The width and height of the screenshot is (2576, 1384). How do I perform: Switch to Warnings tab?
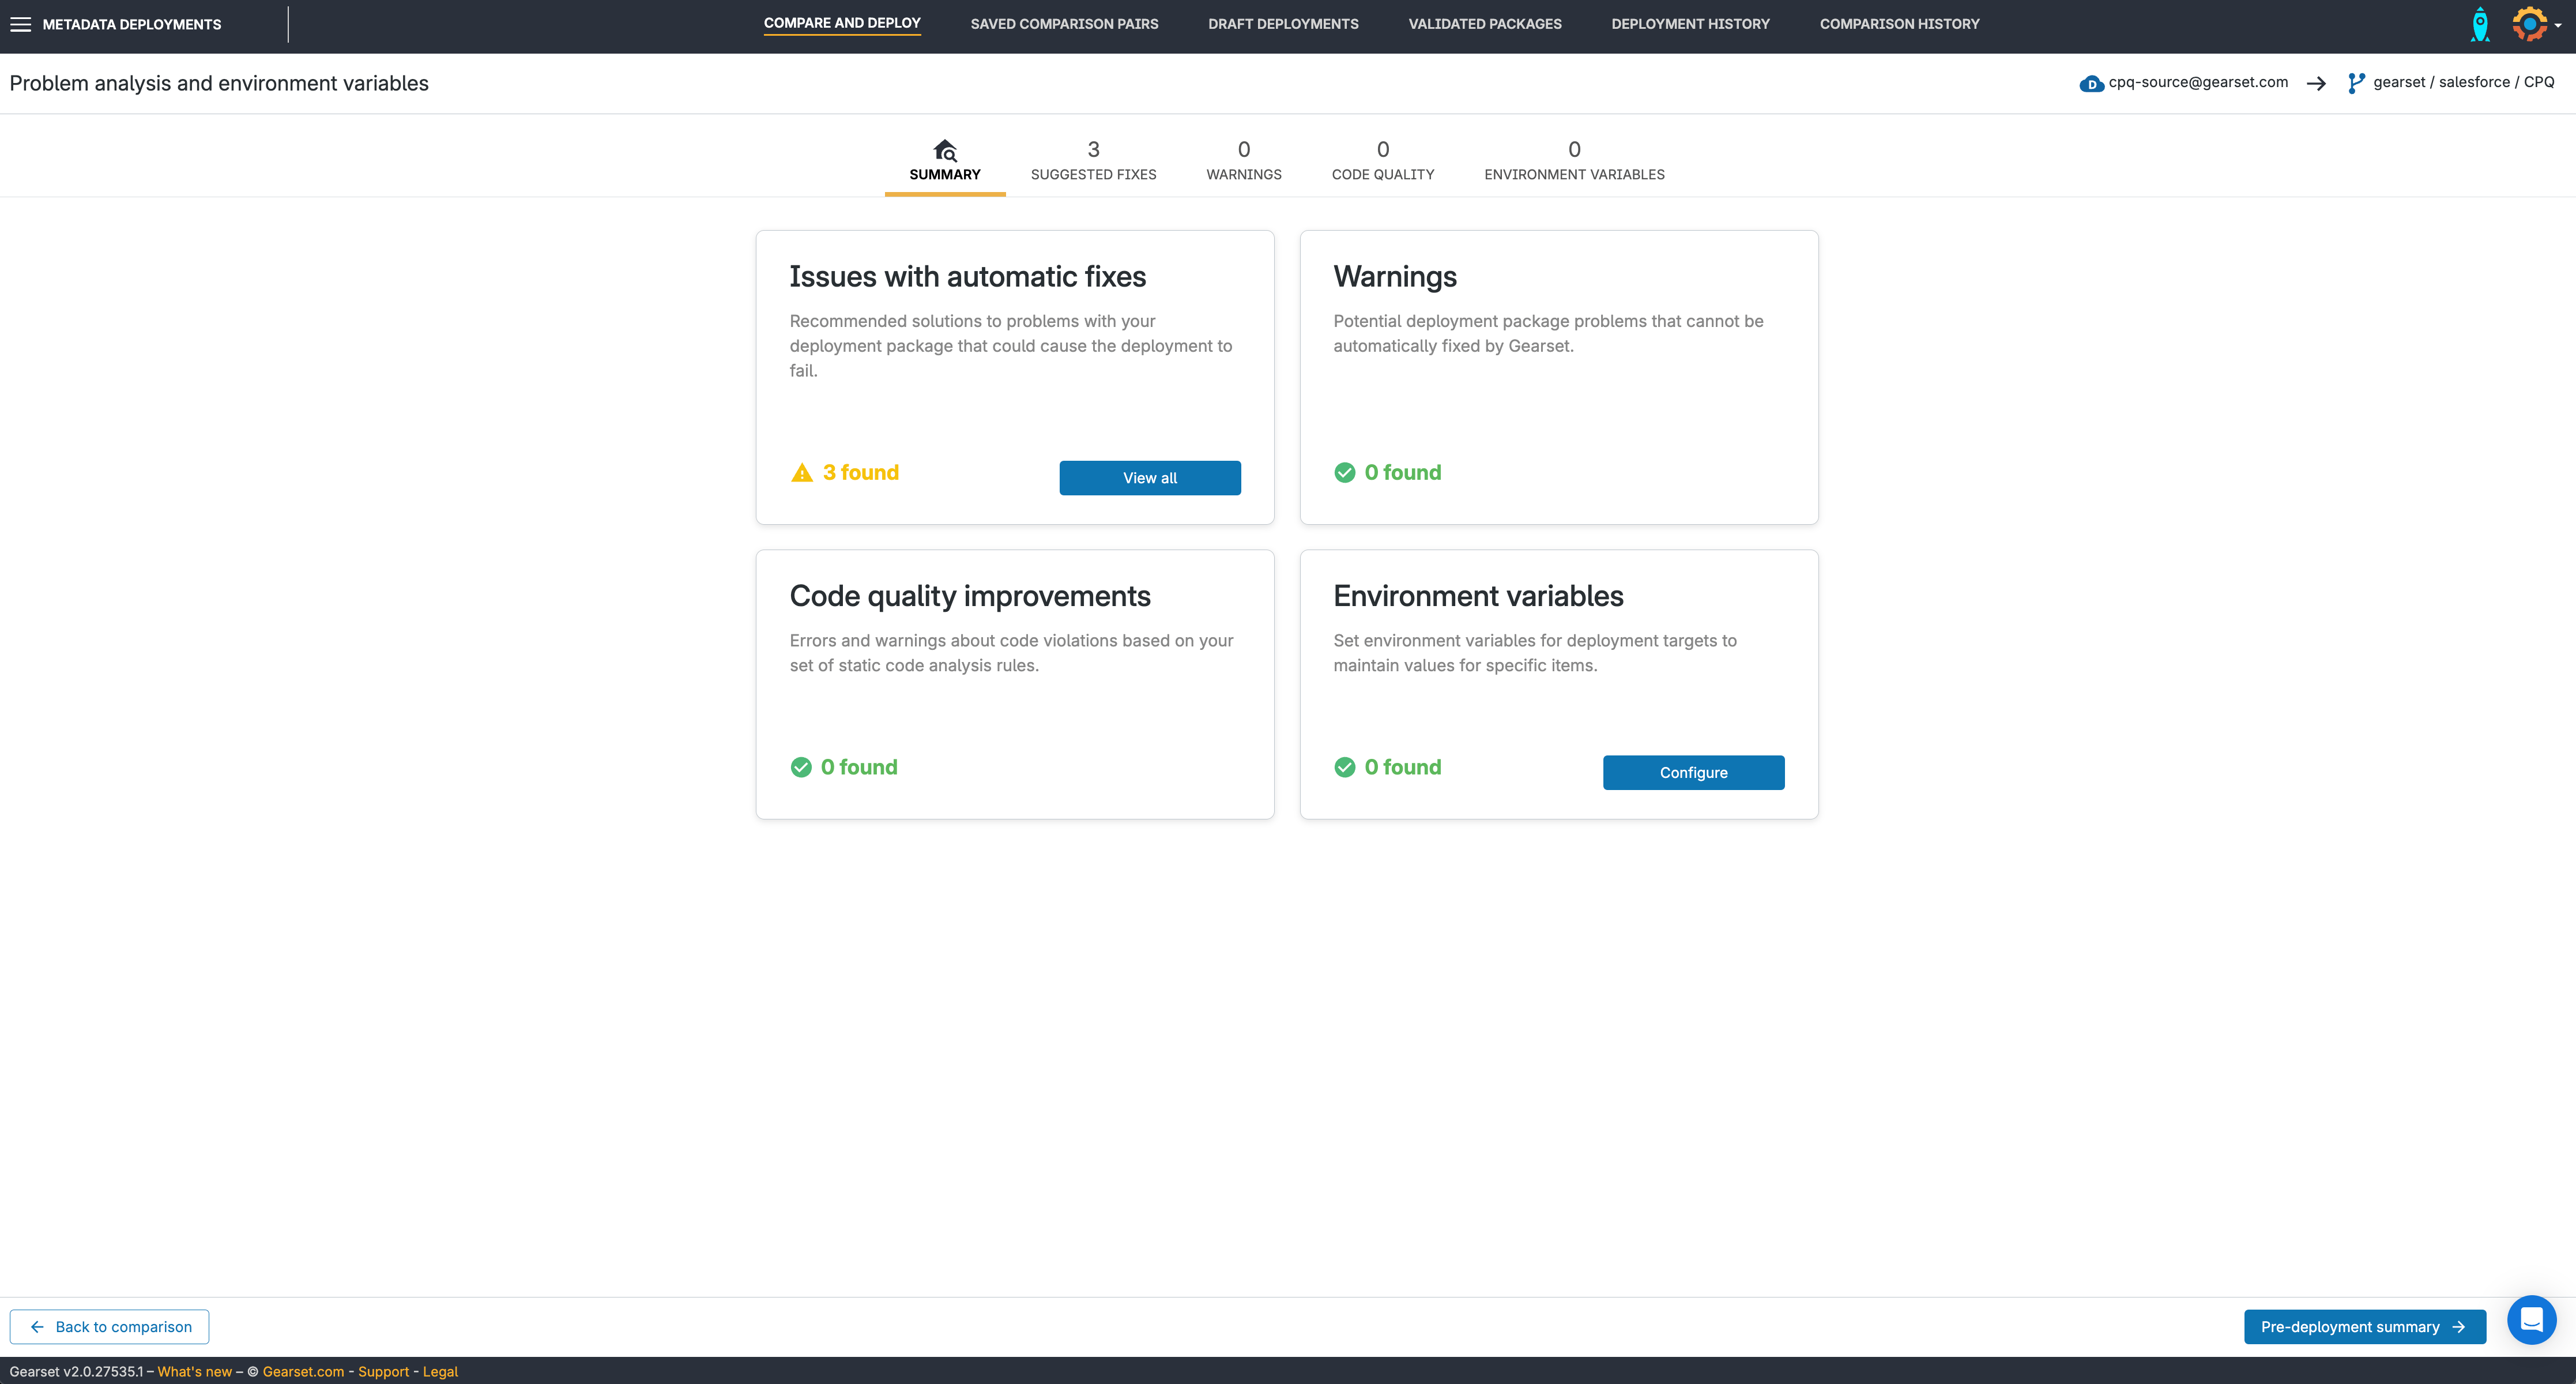pos(1243,161)
